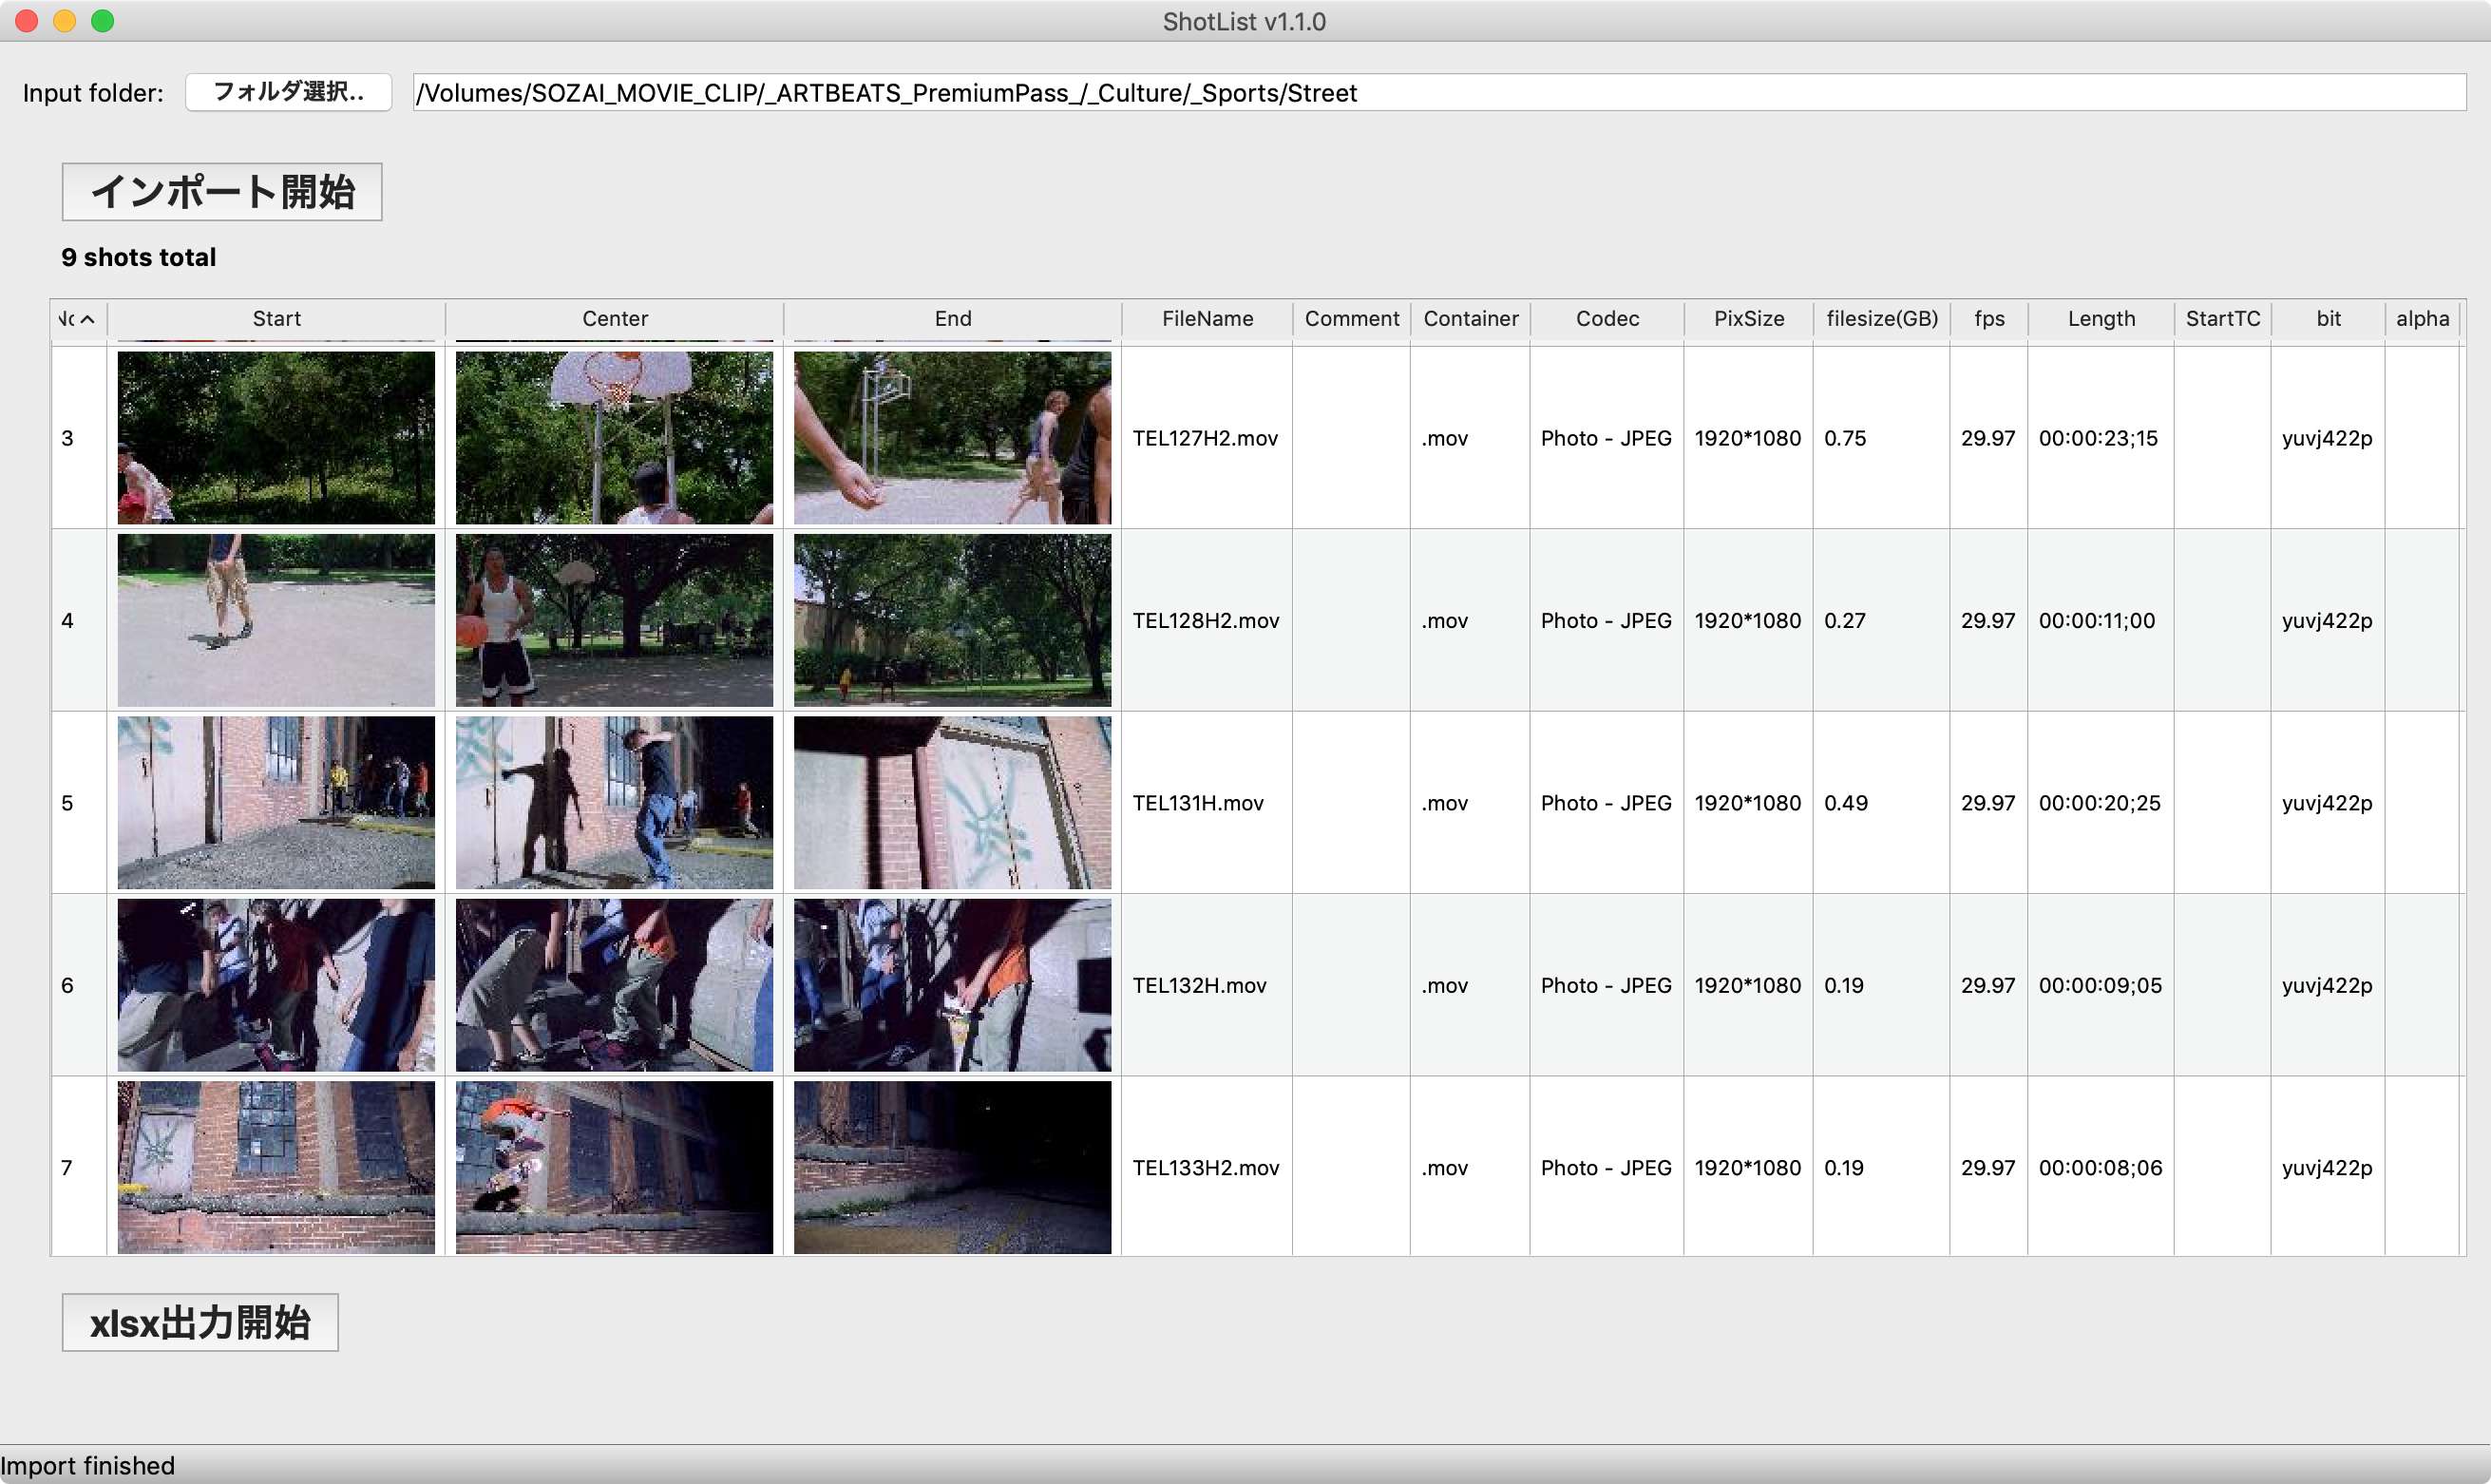Click row number 6 cell
2491x1484 pixels.
coord(68,985)
